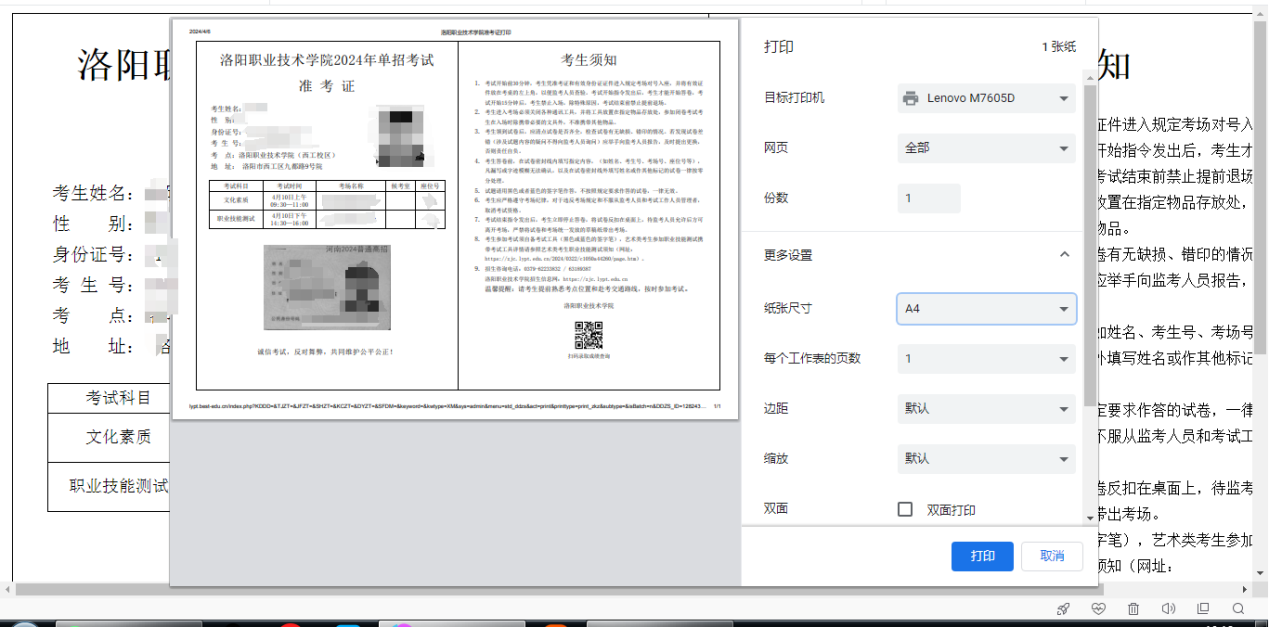
Task: Open the heart-pulse health check icon
Action: click(x=1098, y=609)
